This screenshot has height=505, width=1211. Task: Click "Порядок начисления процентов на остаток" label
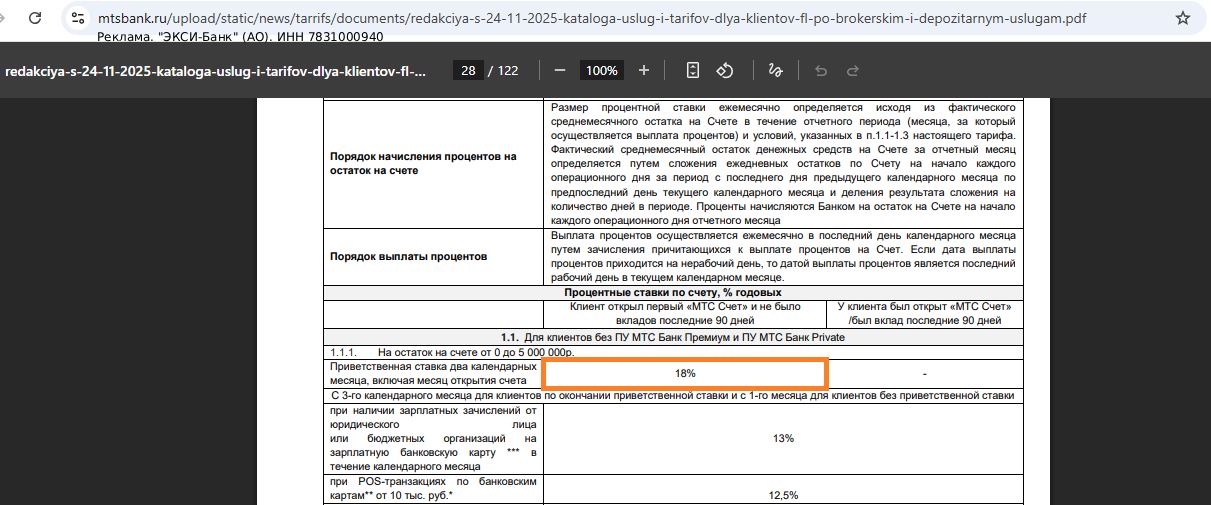[423, 163]
